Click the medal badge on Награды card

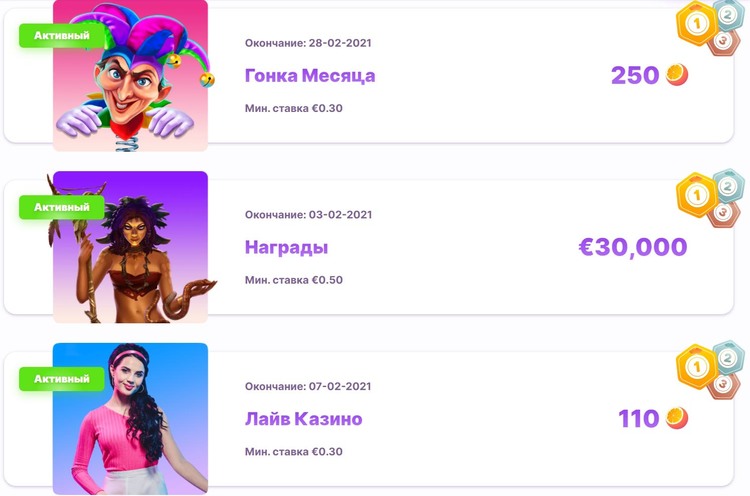pos(714,197)
